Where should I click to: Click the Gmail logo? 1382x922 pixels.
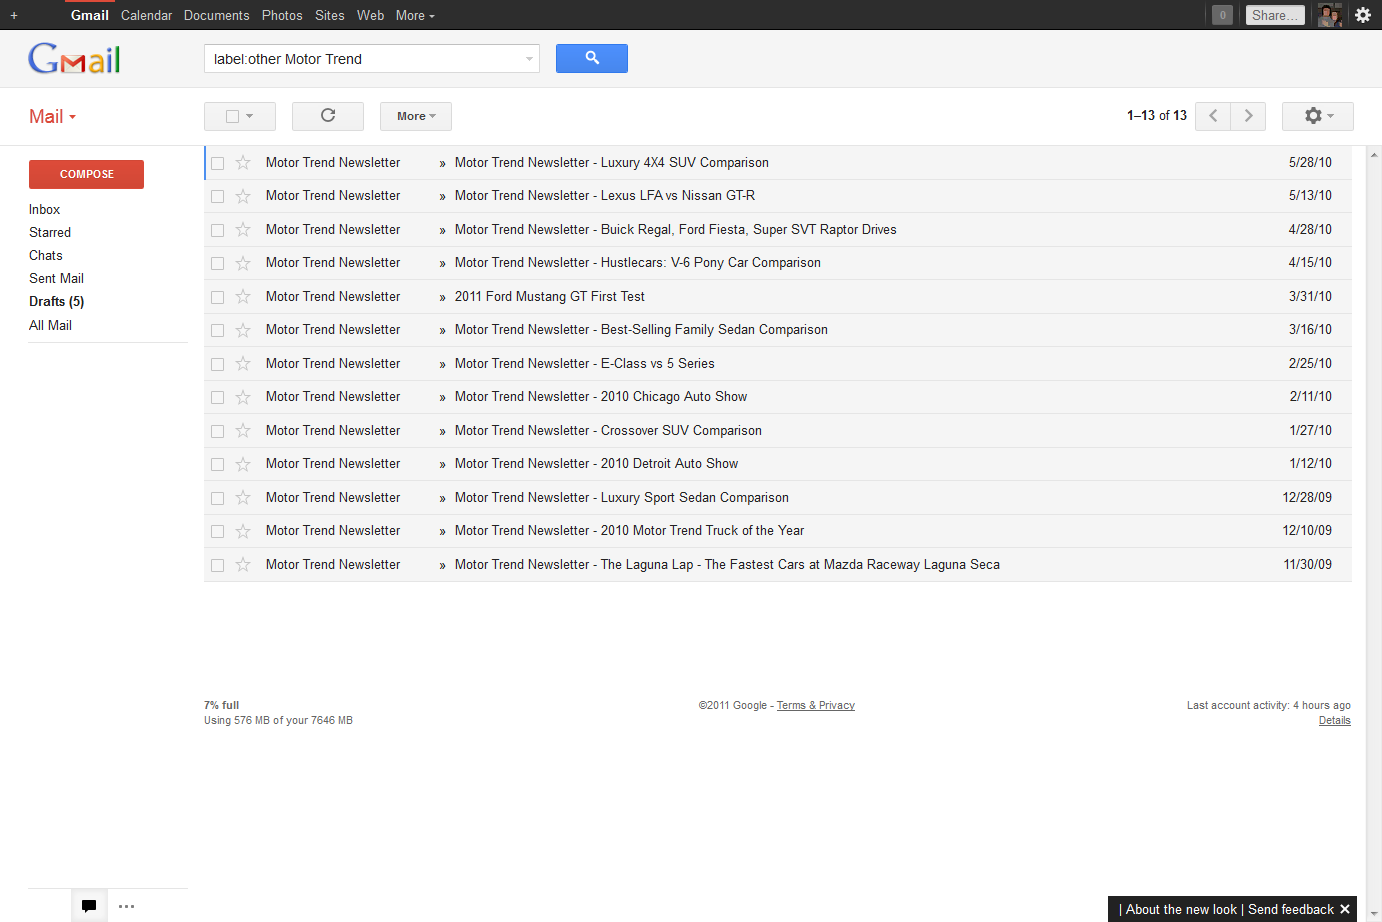click(x=74, y=59)
